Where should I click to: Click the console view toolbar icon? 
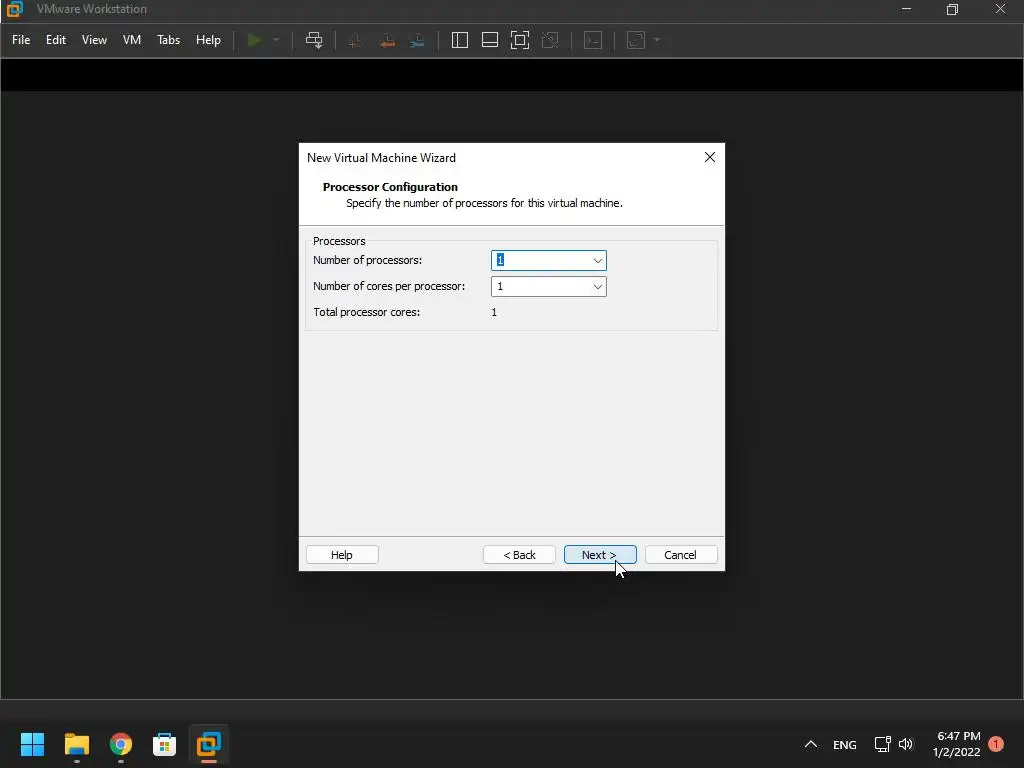click(593, 40)
